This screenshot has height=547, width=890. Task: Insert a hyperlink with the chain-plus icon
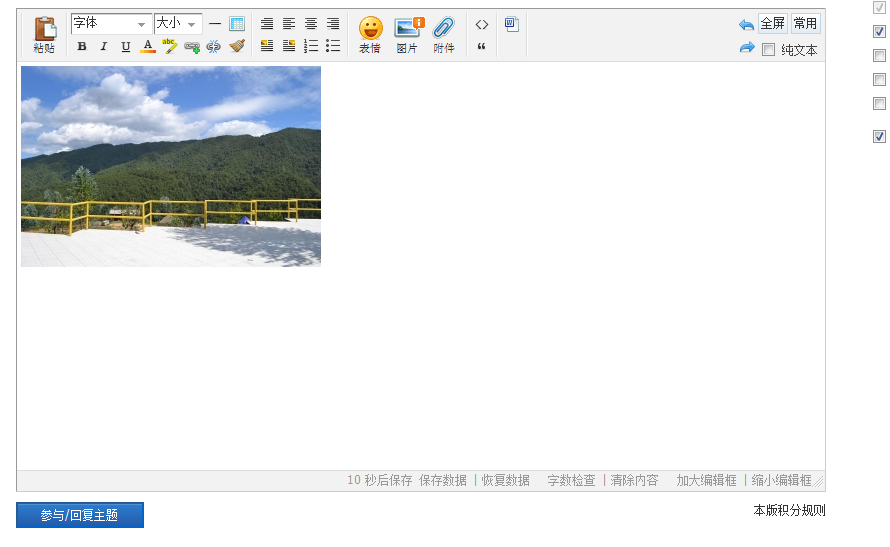tap(192, 47)
